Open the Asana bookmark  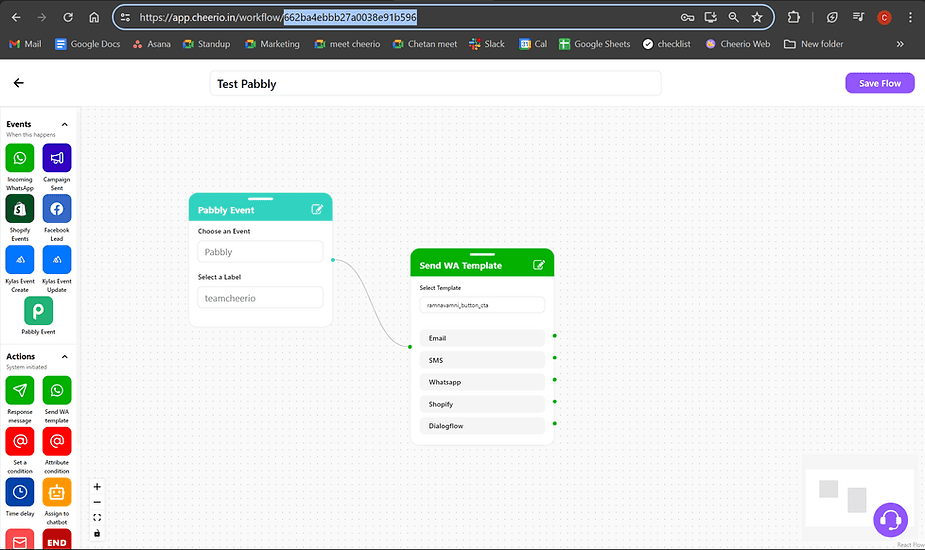[x=152, y=44]
